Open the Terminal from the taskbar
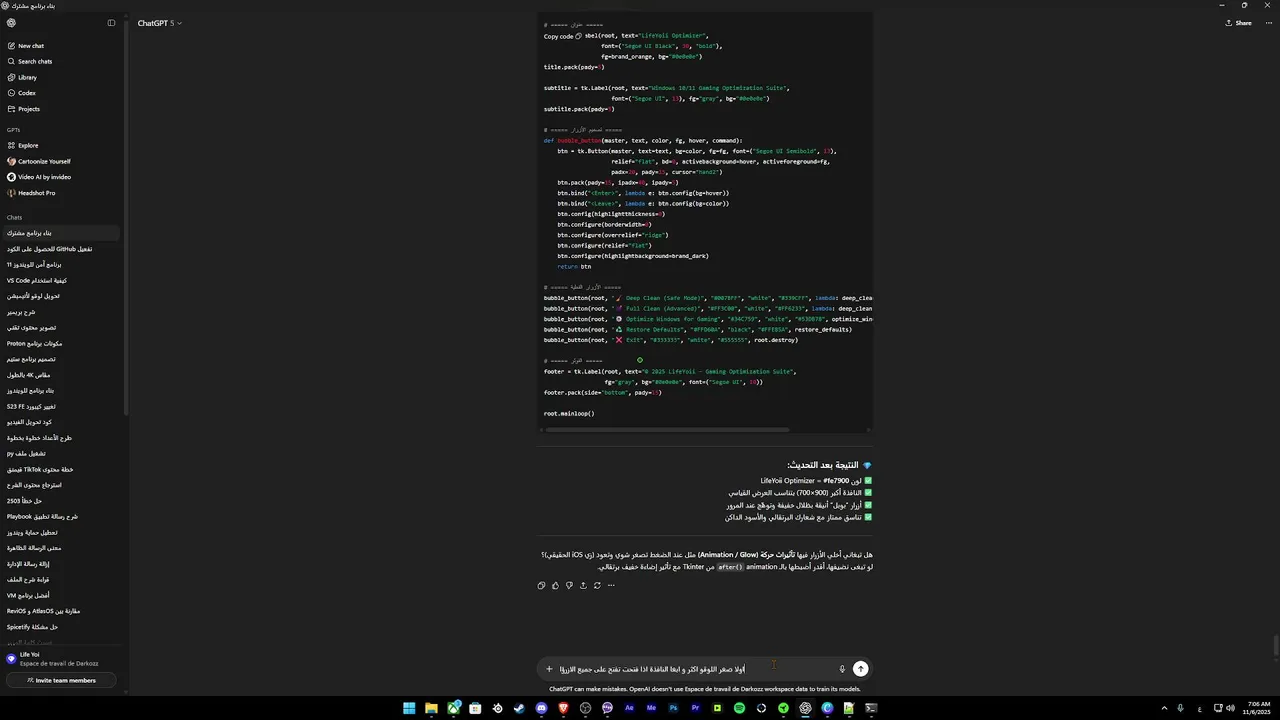This screenshot has width=1280, height=720. click(871, 708)
